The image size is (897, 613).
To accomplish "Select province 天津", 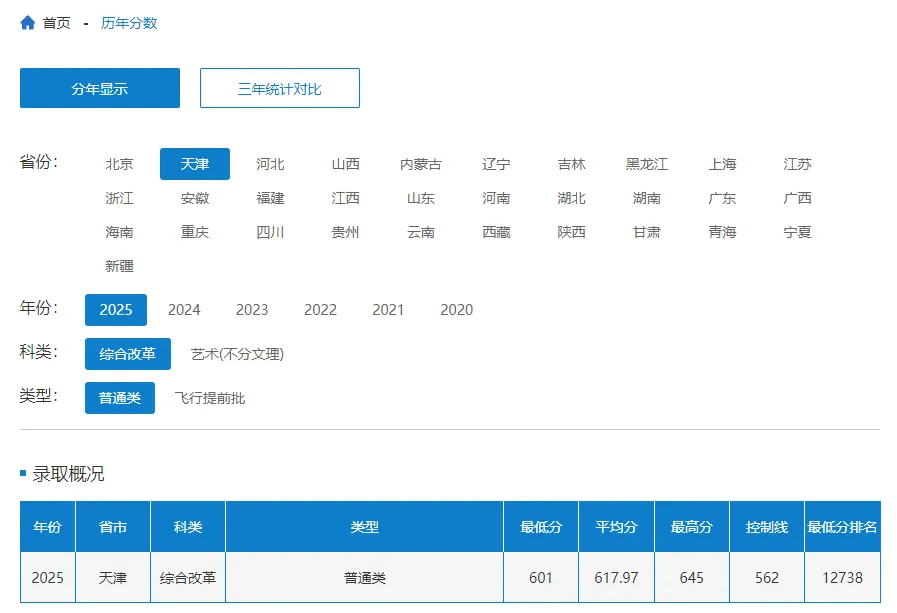I will point(195,164).
